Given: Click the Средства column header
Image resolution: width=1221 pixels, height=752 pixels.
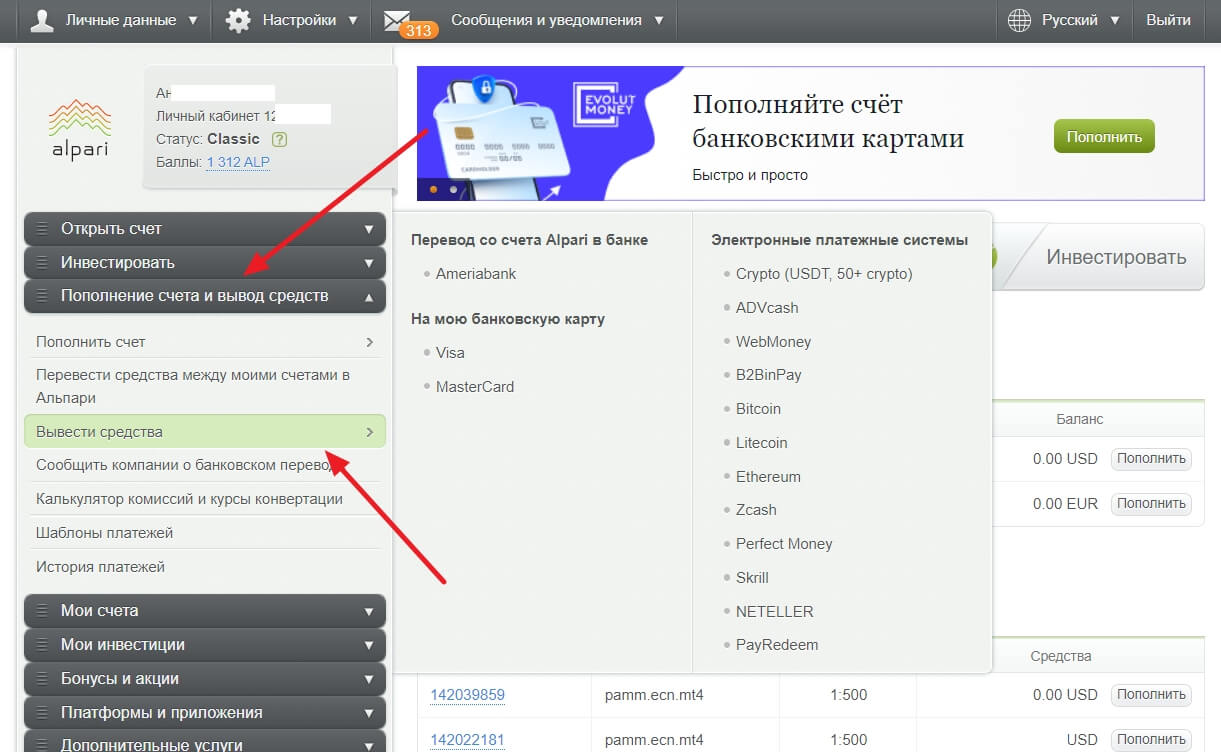Looking at the screenshot, I should 1061,657.
